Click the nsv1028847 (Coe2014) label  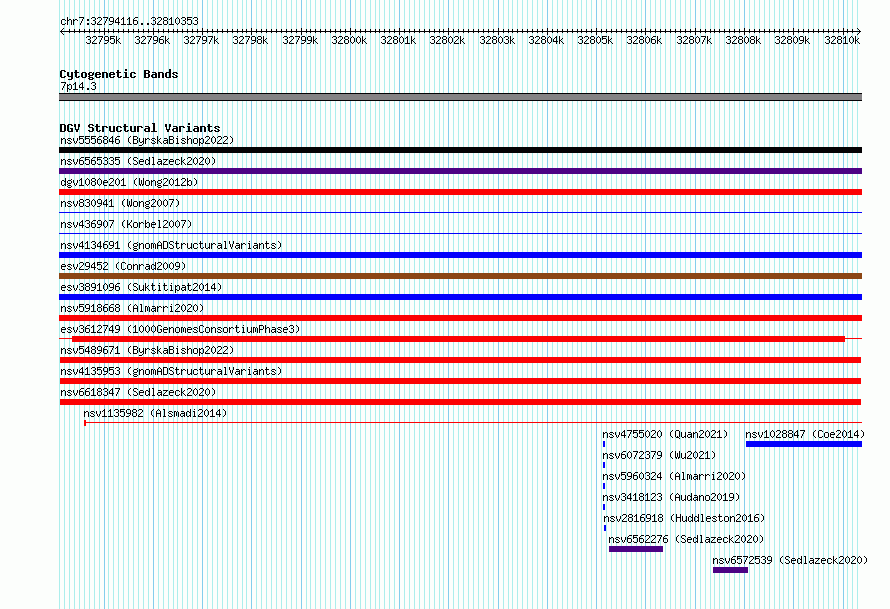click(805, 434)
